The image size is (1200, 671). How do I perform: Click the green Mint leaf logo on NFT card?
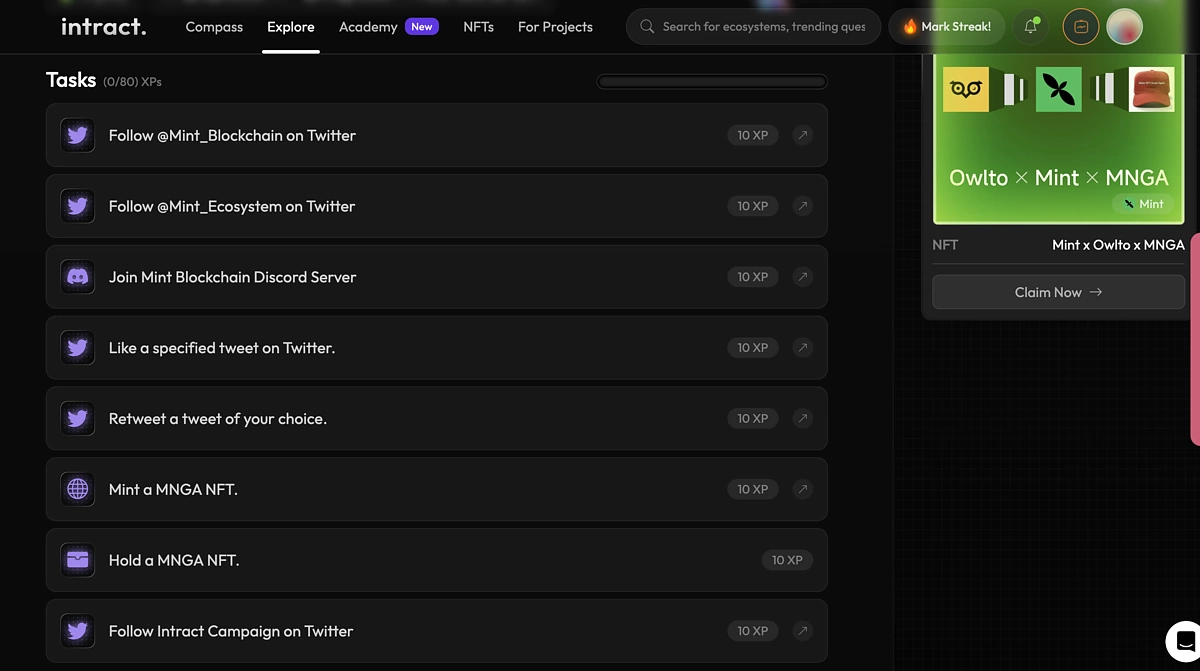[1059, 89]
